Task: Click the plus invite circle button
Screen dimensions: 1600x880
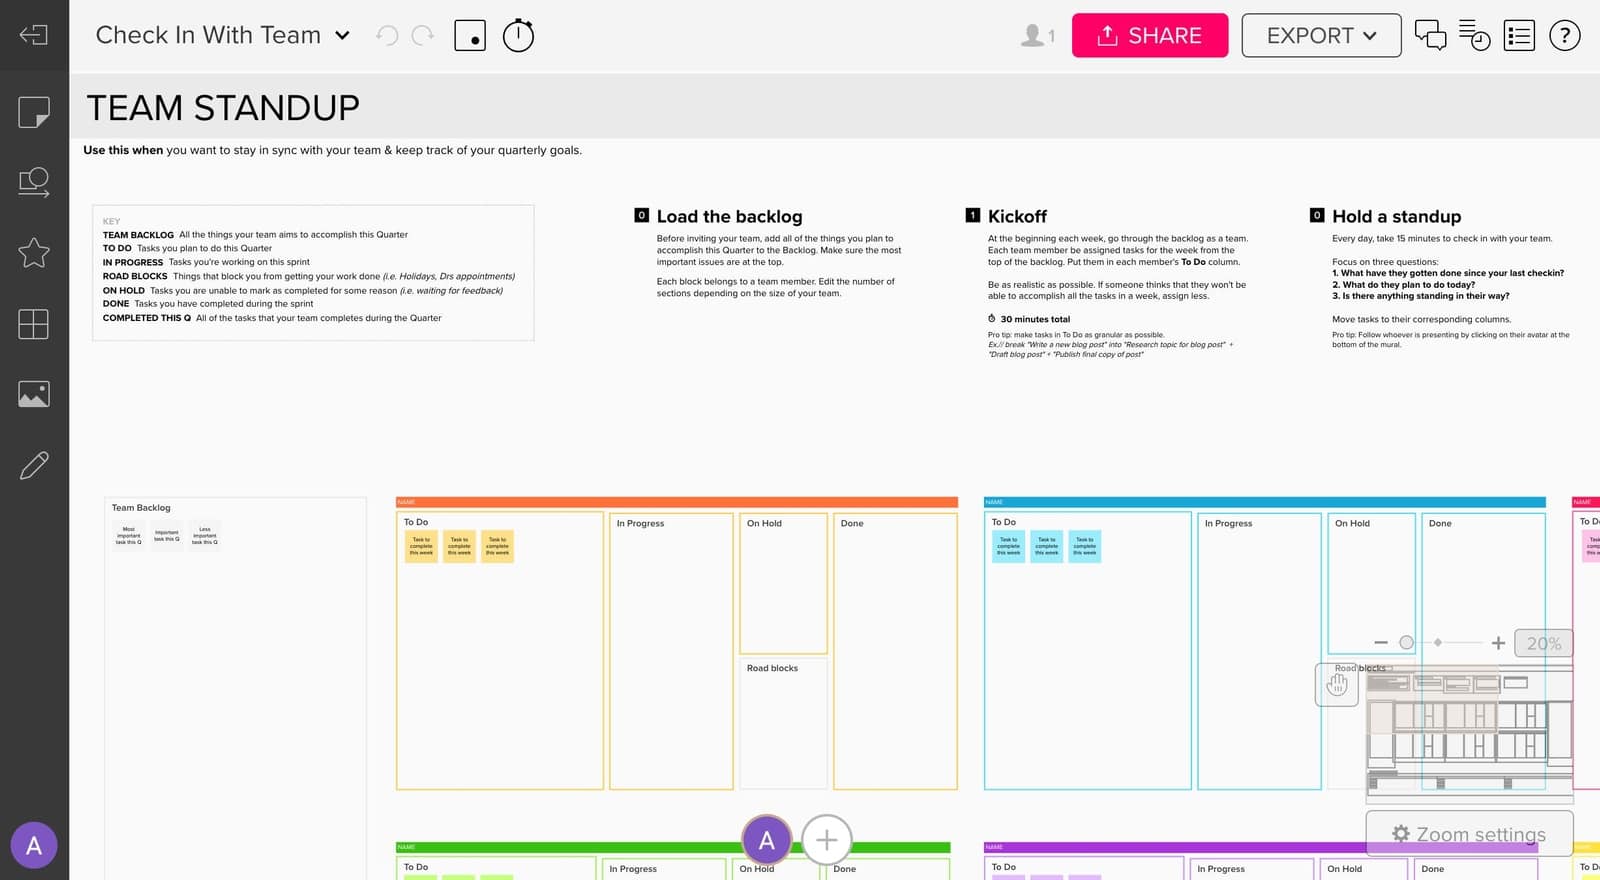Action: pyautogui.click(x=827, y=840)
